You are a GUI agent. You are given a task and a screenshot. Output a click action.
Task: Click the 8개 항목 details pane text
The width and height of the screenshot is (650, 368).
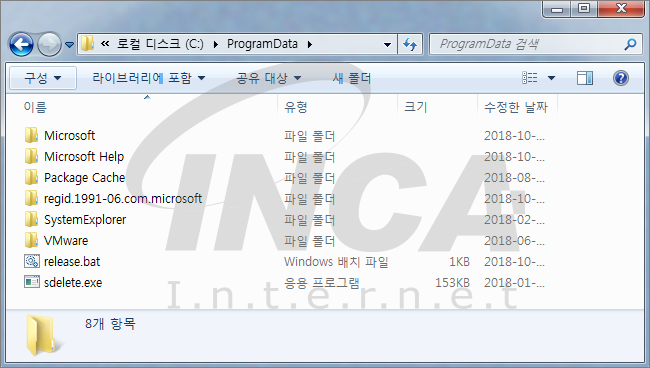[110, 324]
